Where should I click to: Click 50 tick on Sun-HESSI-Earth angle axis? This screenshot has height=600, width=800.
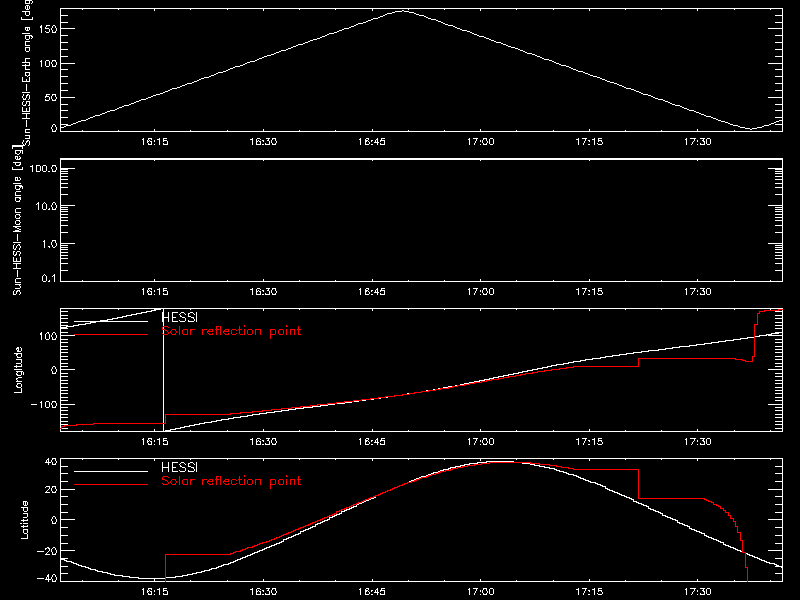[x=52, y=97]
